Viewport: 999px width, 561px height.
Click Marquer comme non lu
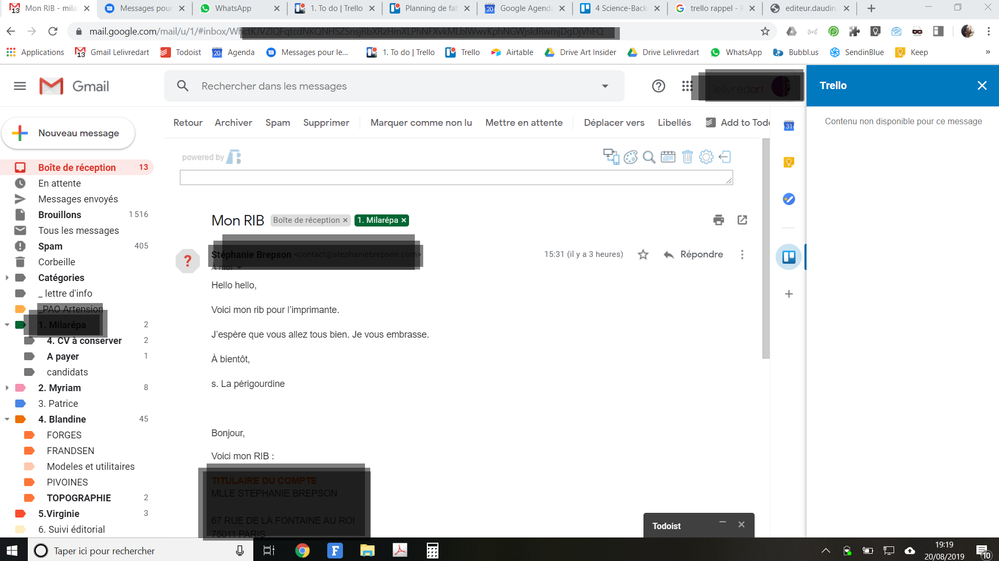point(421,123)
